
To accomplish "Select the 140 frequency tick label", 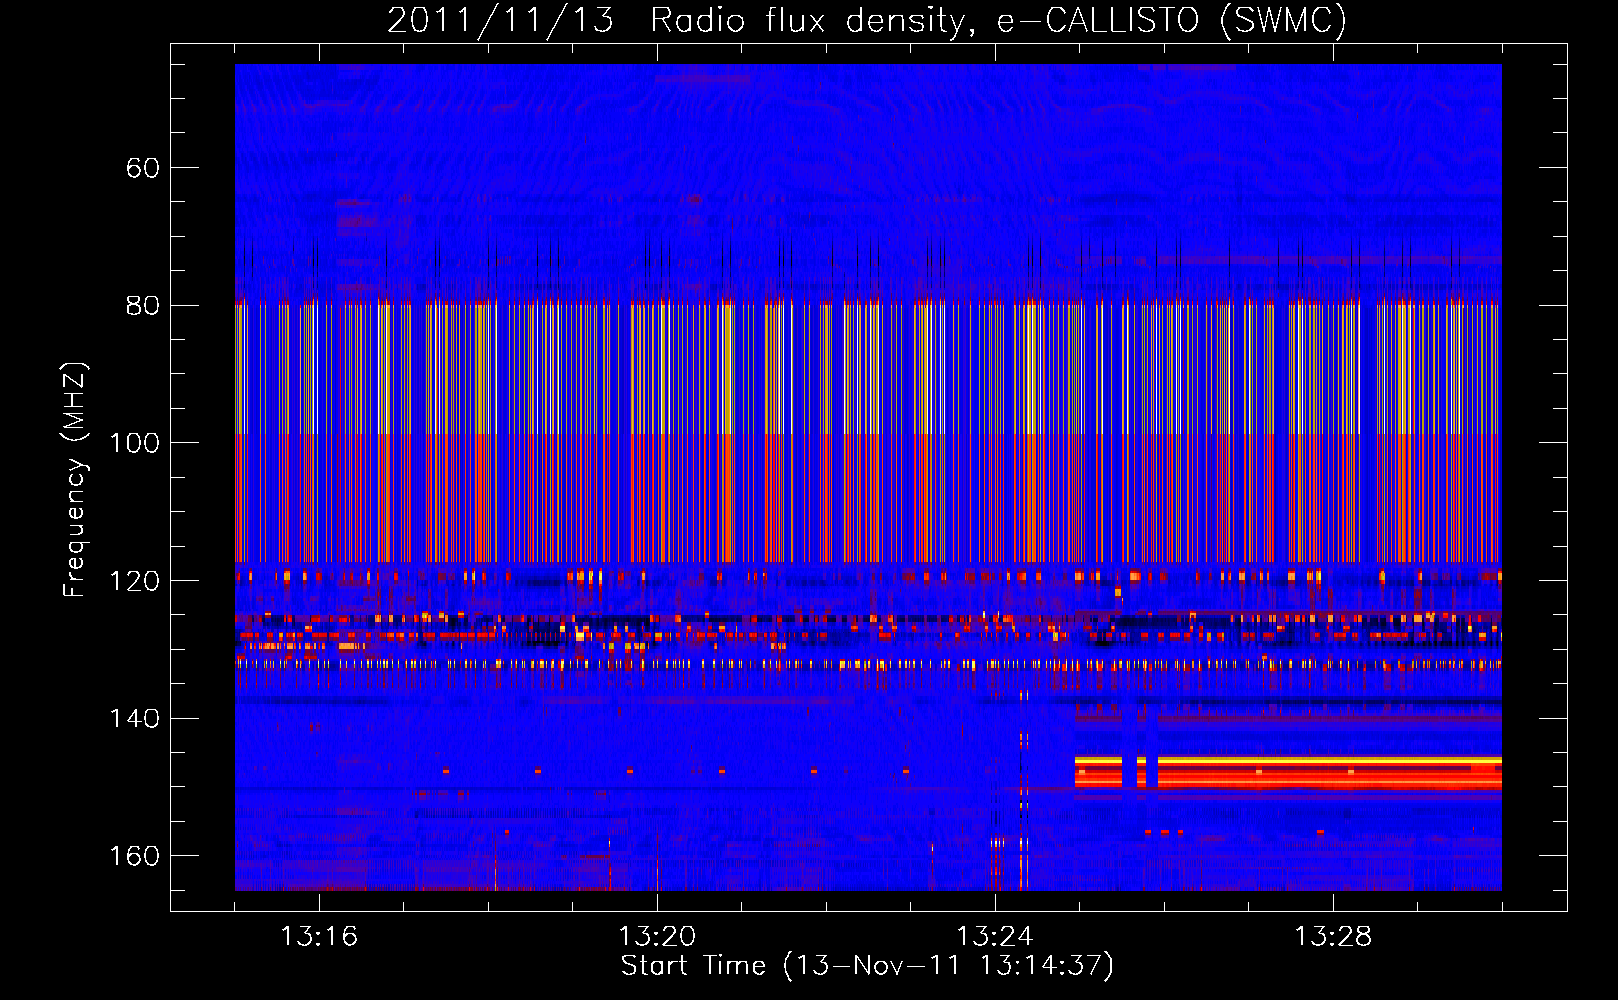I will (135, 718).
